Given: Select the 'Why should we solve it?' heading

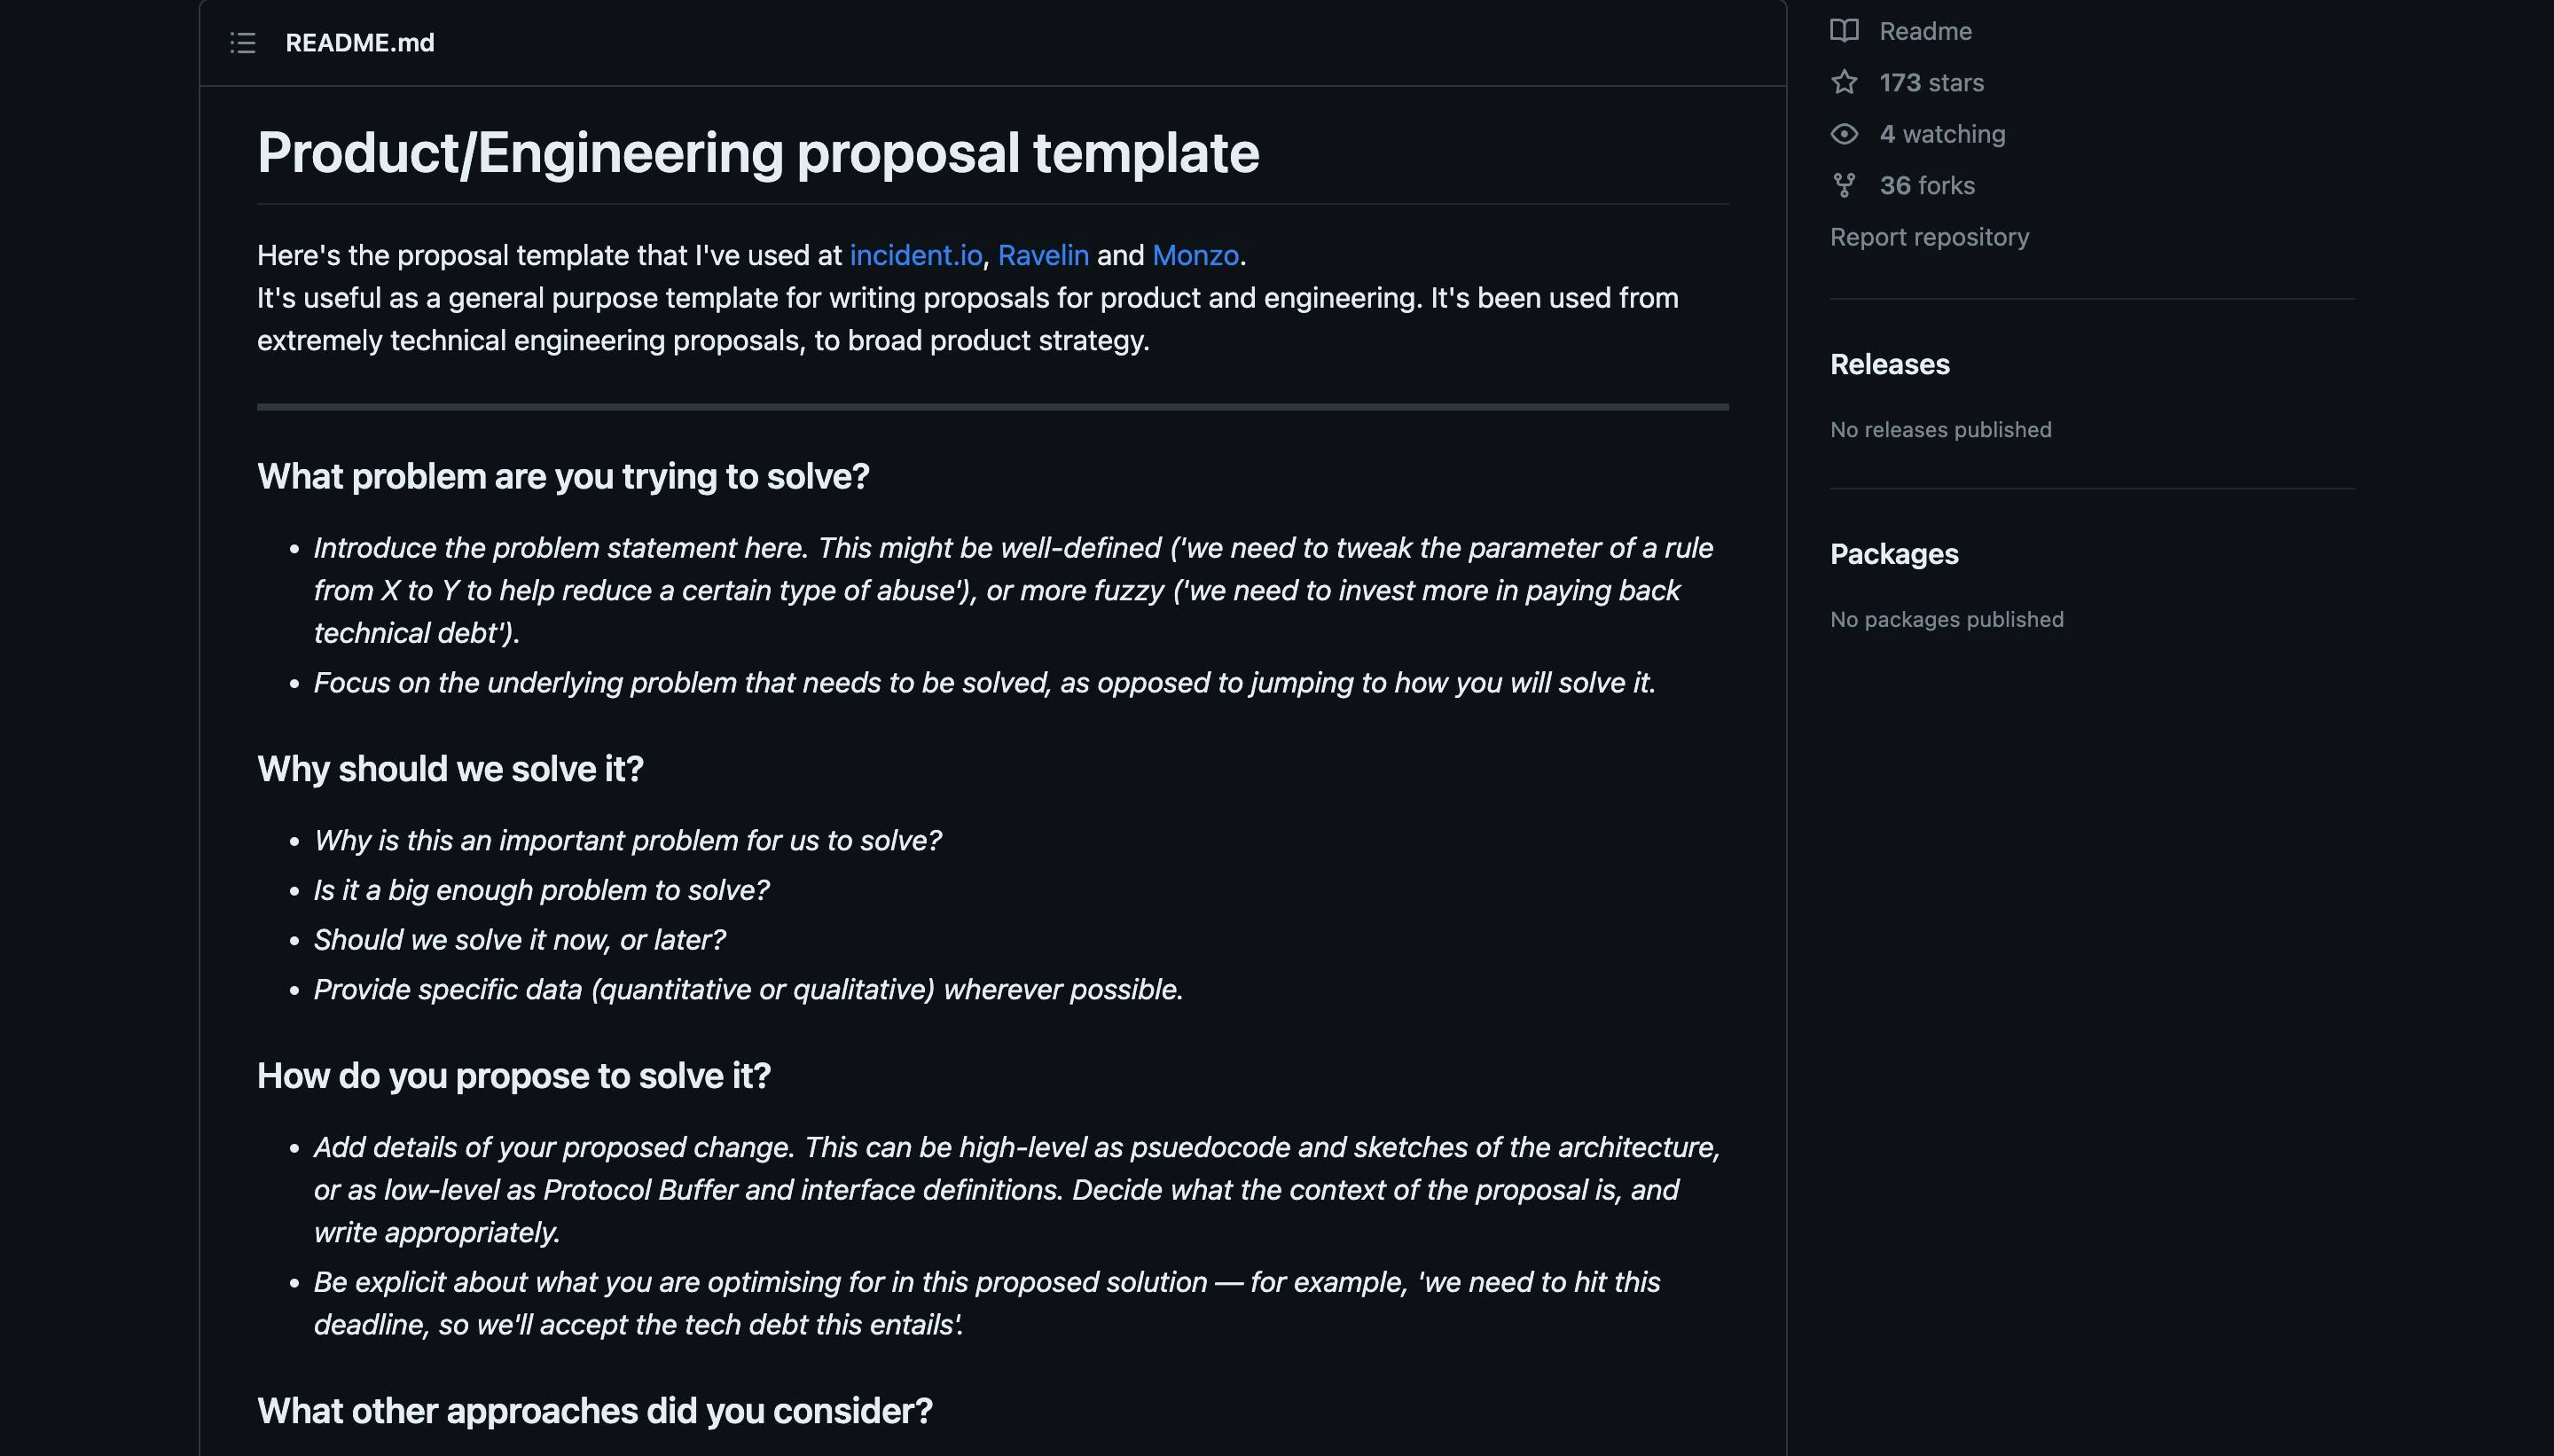Looking at the screenshot, I should coord(450,768).
